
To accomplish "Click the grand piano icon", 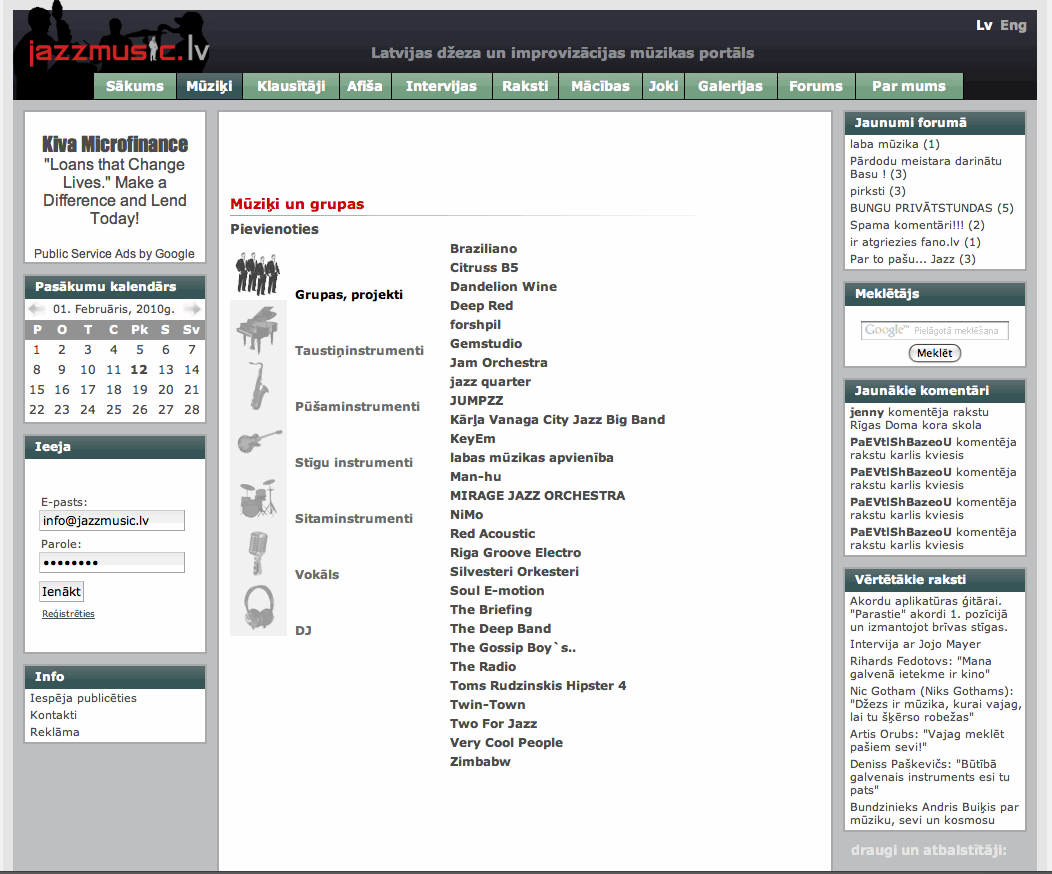I will pyautogui.click(x=258, y=329).
